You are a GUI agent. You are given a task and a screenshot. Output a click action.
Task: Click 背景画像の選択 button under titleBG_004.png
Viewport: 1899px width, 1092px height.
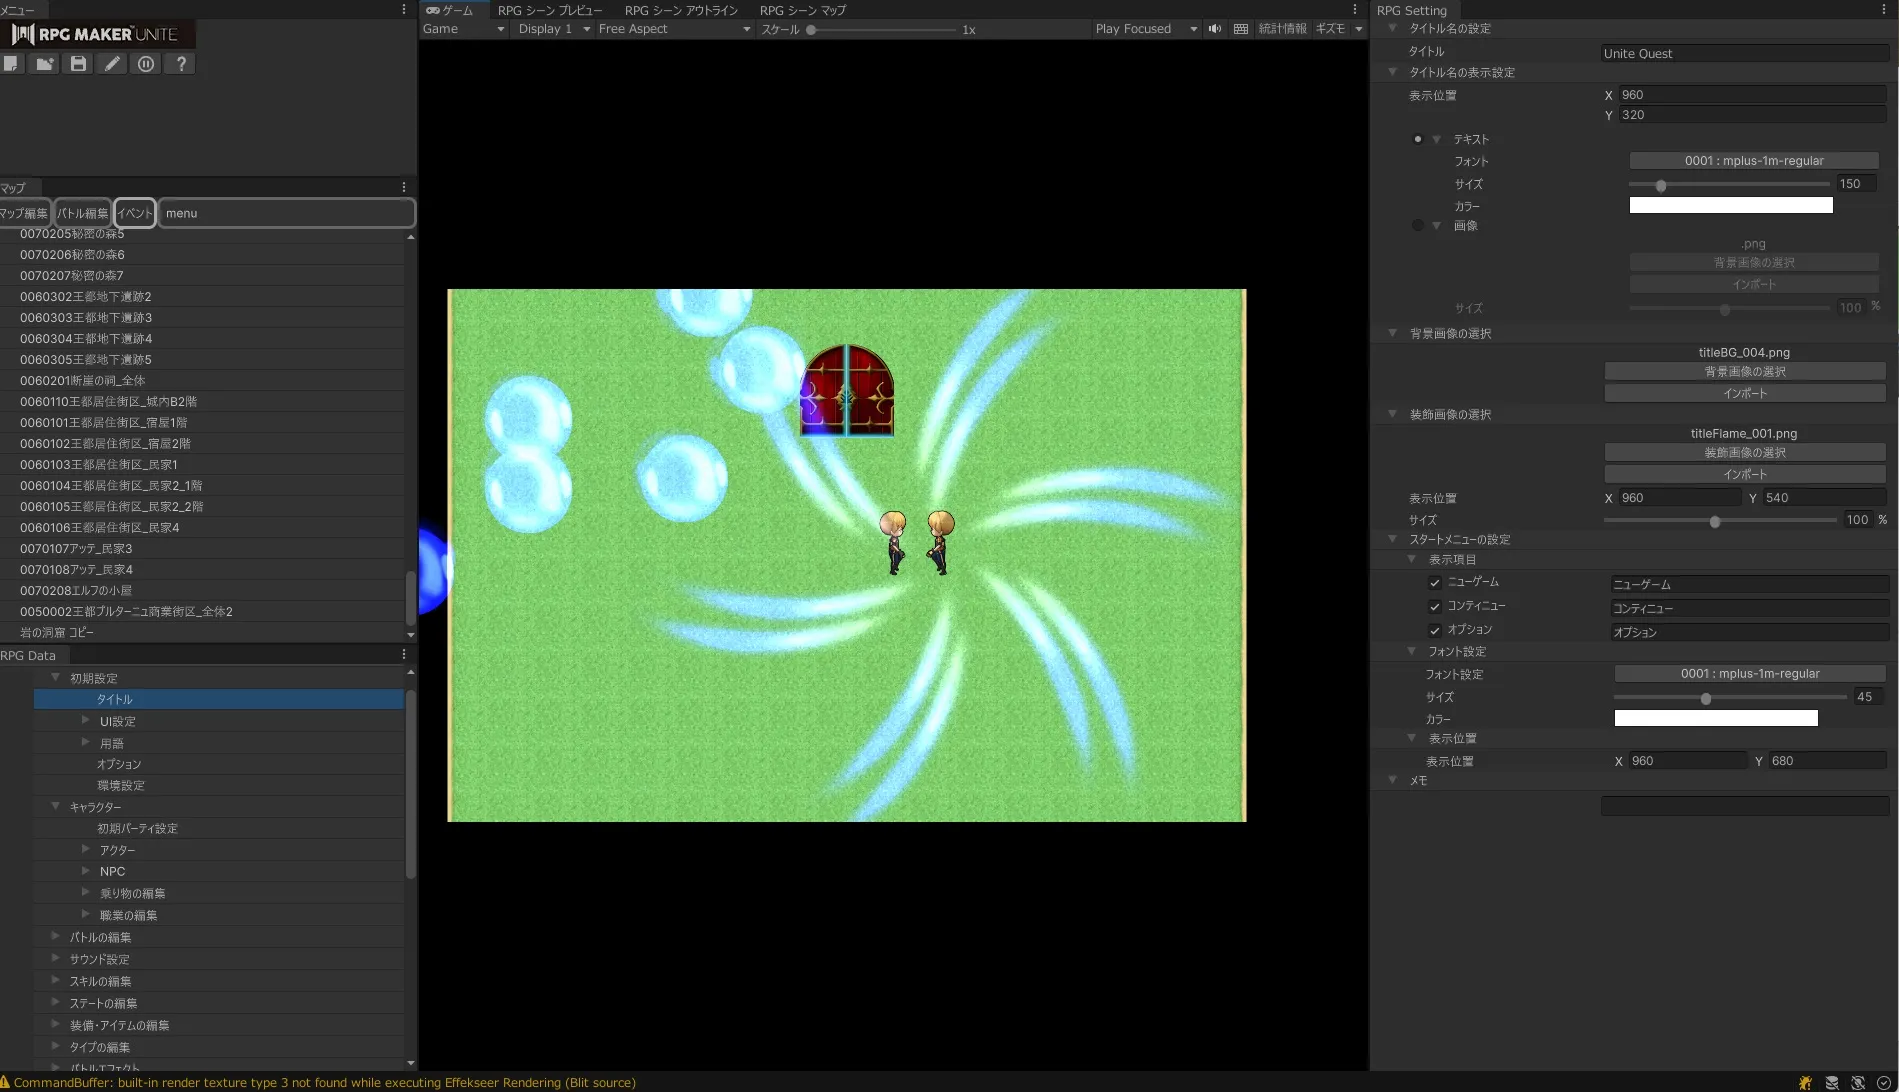coord(1744,372)
